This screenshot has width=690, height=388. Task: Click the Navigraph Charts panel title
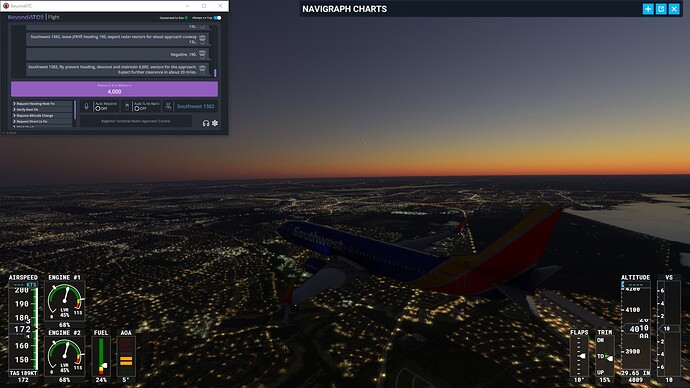click(345, 9)
